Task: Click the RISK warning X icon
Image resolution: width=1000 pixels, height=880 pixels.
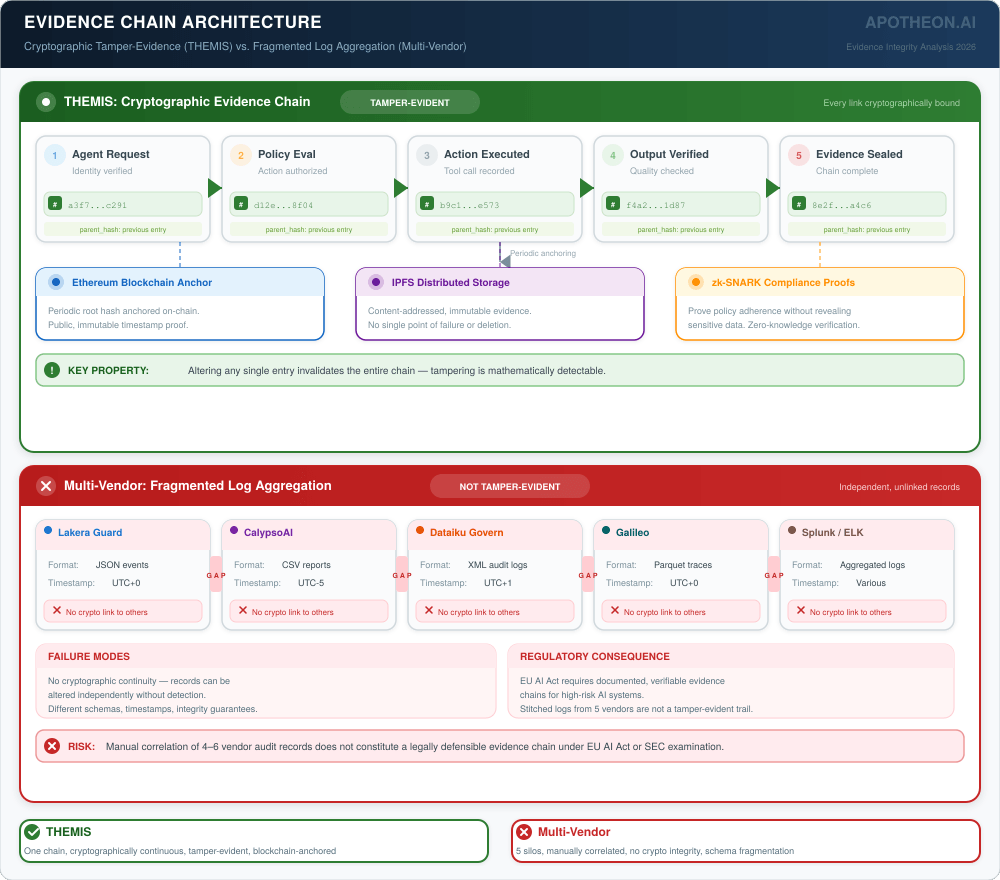Action: (52, 746)
